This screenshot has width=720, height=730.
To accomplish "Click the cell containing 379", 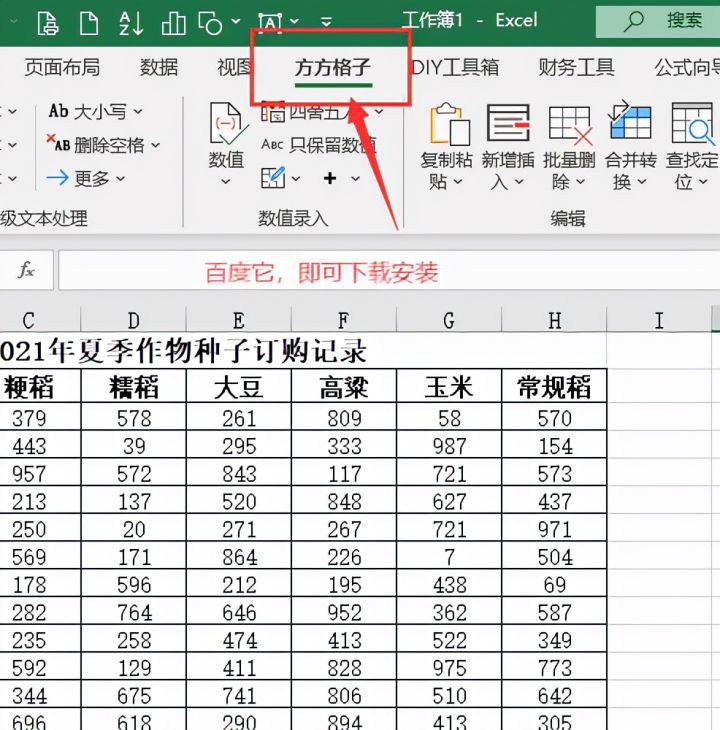I will pos(40,417).
